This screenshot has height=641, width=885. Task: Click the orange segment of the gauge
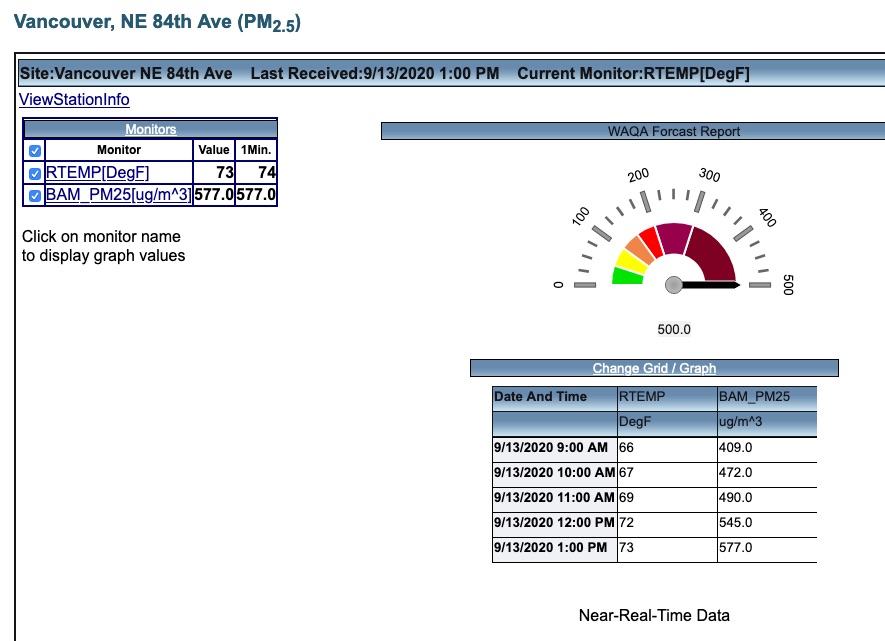pyautogui.click(x=640, y=250)
